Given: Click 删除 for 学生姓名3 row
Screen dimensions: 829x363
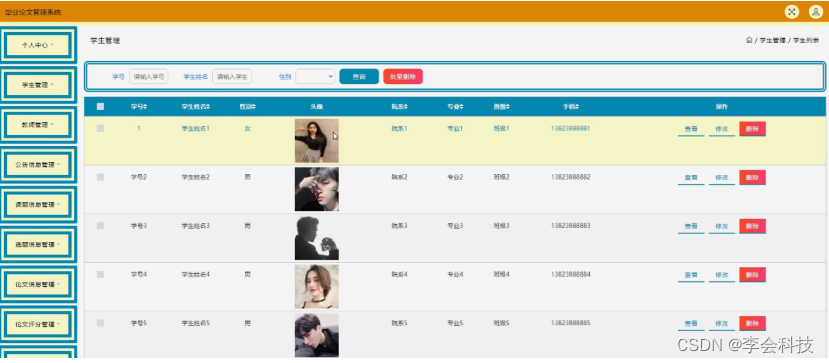Looking at the screenshot, I should click(752, 226).
